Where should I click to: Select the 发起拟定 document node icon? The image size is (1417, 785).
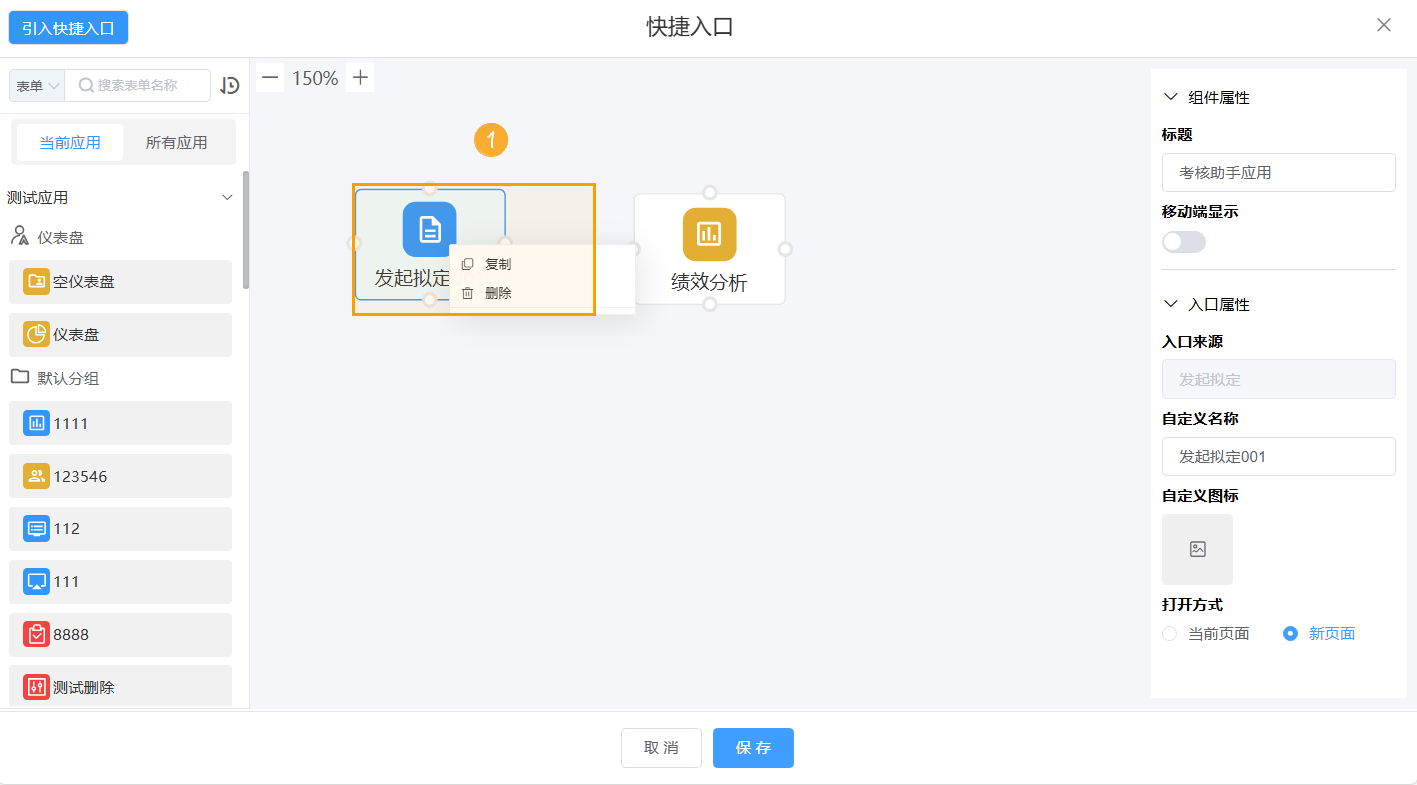(429, 228)
